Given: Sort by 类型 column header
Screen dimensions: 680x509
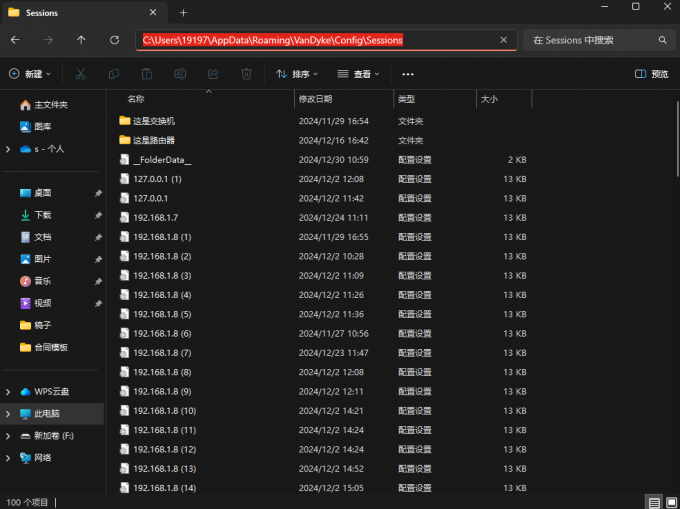Looking at the screenshot, I should point(406,99).
